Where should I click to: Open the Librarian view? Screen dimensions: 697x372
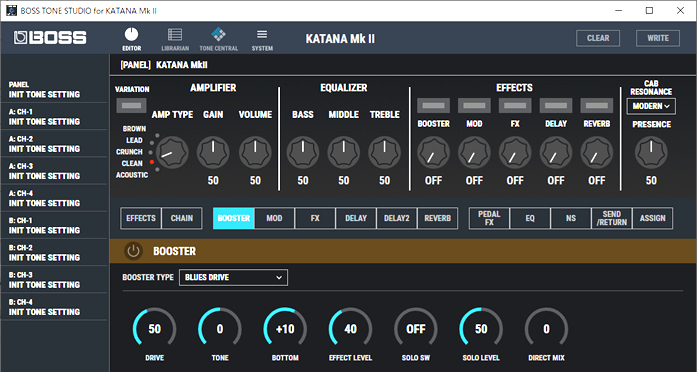coord(175,39)
